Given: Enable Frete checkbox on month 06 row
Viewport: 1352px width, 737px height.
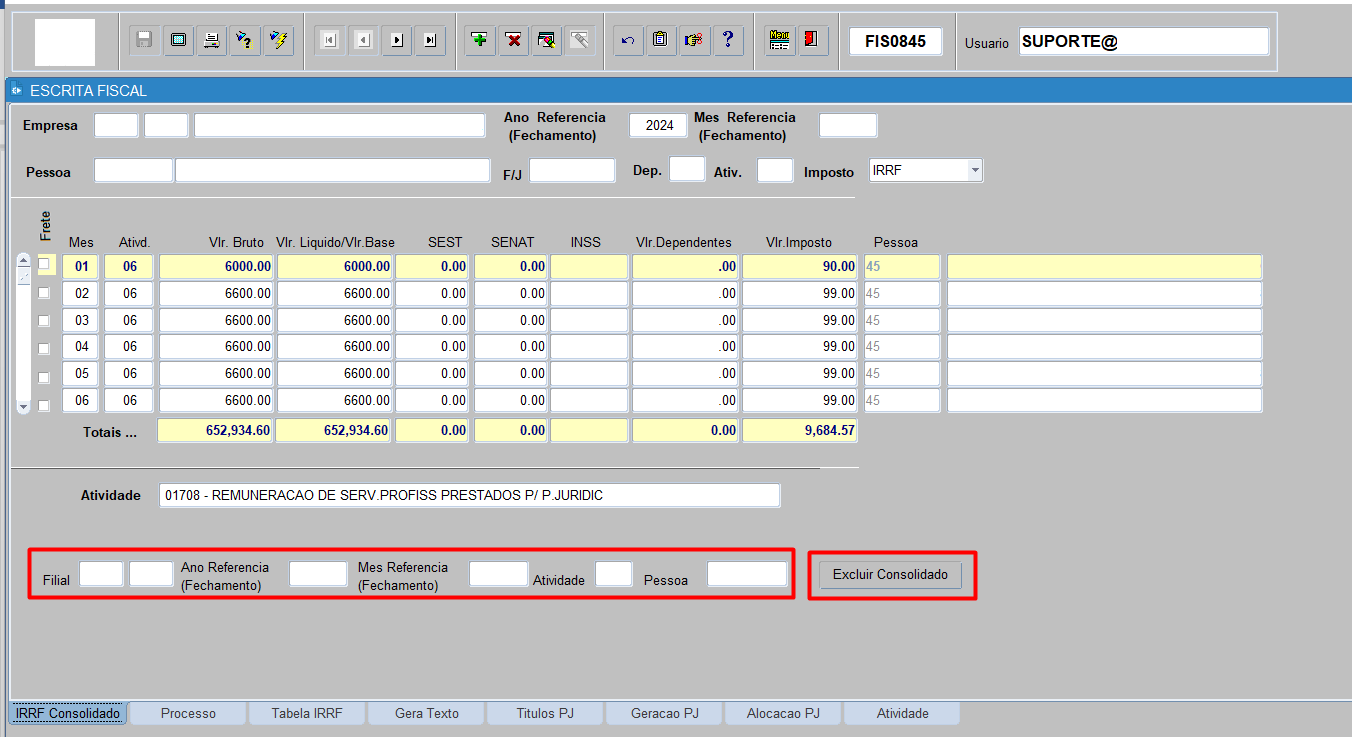Looking at the screenshot, I should [43, 405].
